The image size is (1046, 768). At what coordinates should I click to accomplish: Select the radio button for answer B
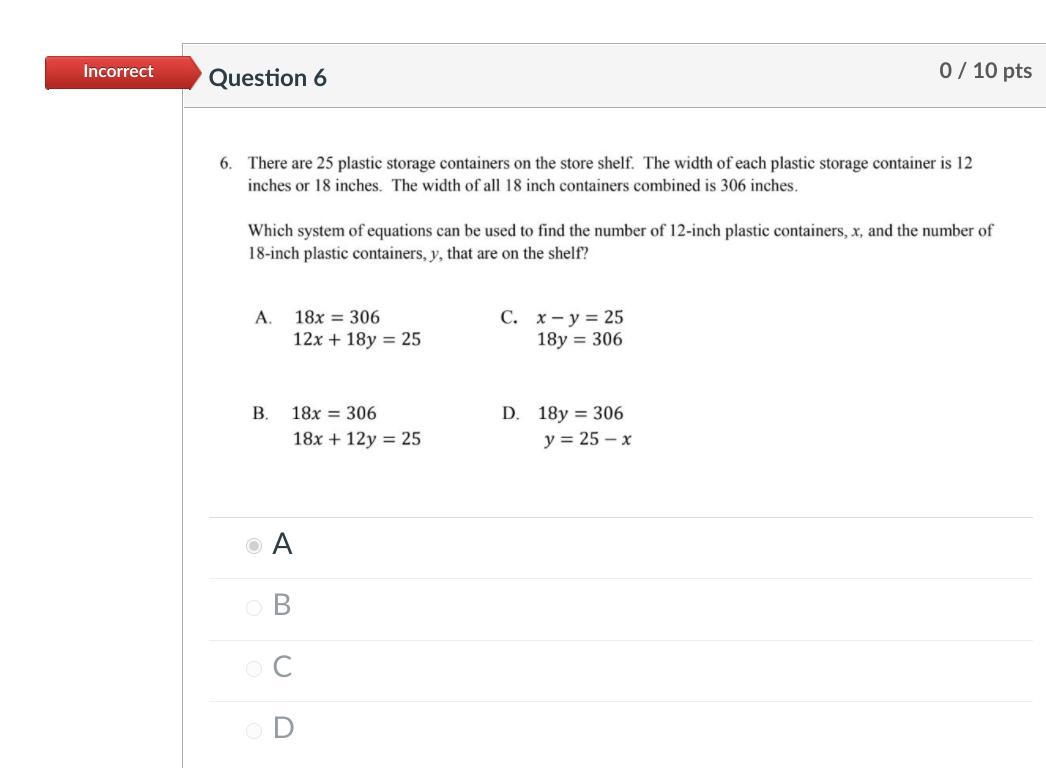[x=254, y=607]
